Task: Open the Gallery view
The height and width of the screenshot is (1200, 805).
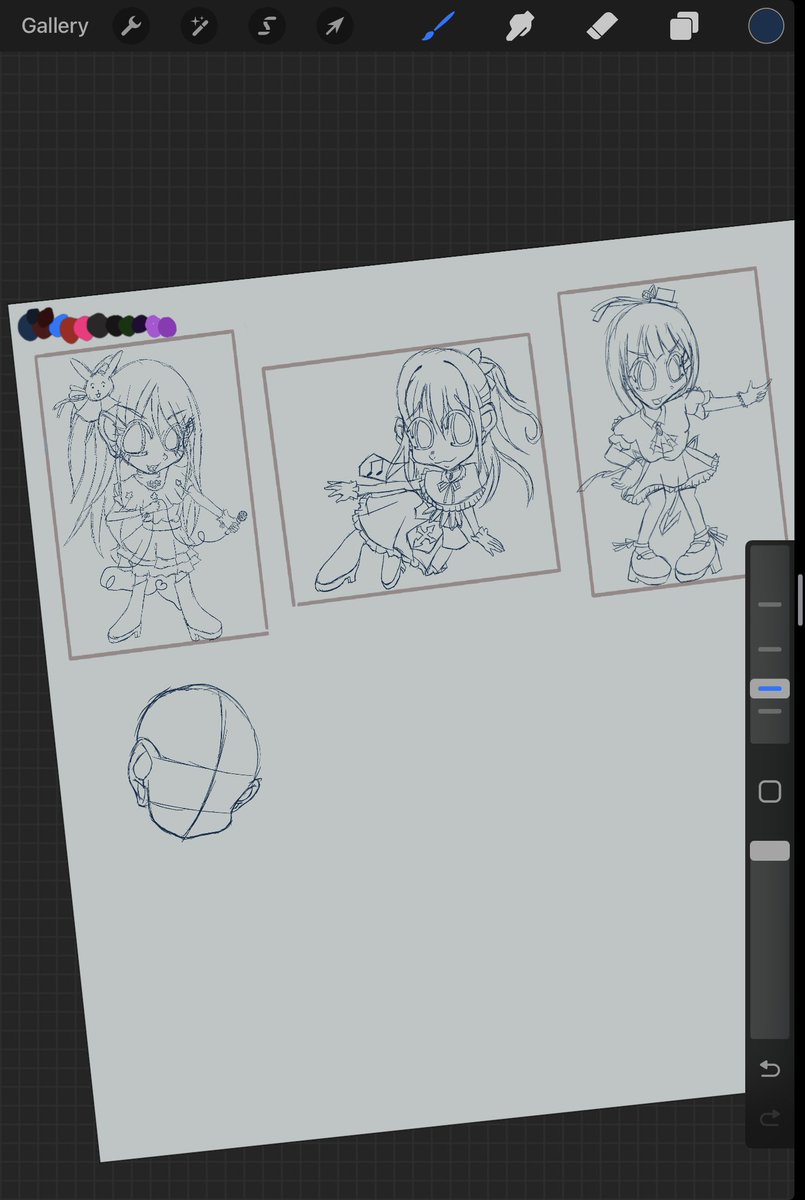Action: [x=55, y=26]
